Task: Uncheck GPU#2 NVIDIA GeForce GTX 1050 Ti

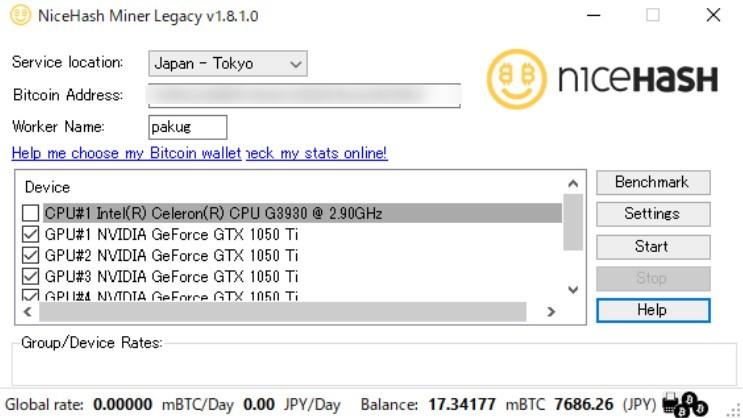Action: click(x=30, y=255)
